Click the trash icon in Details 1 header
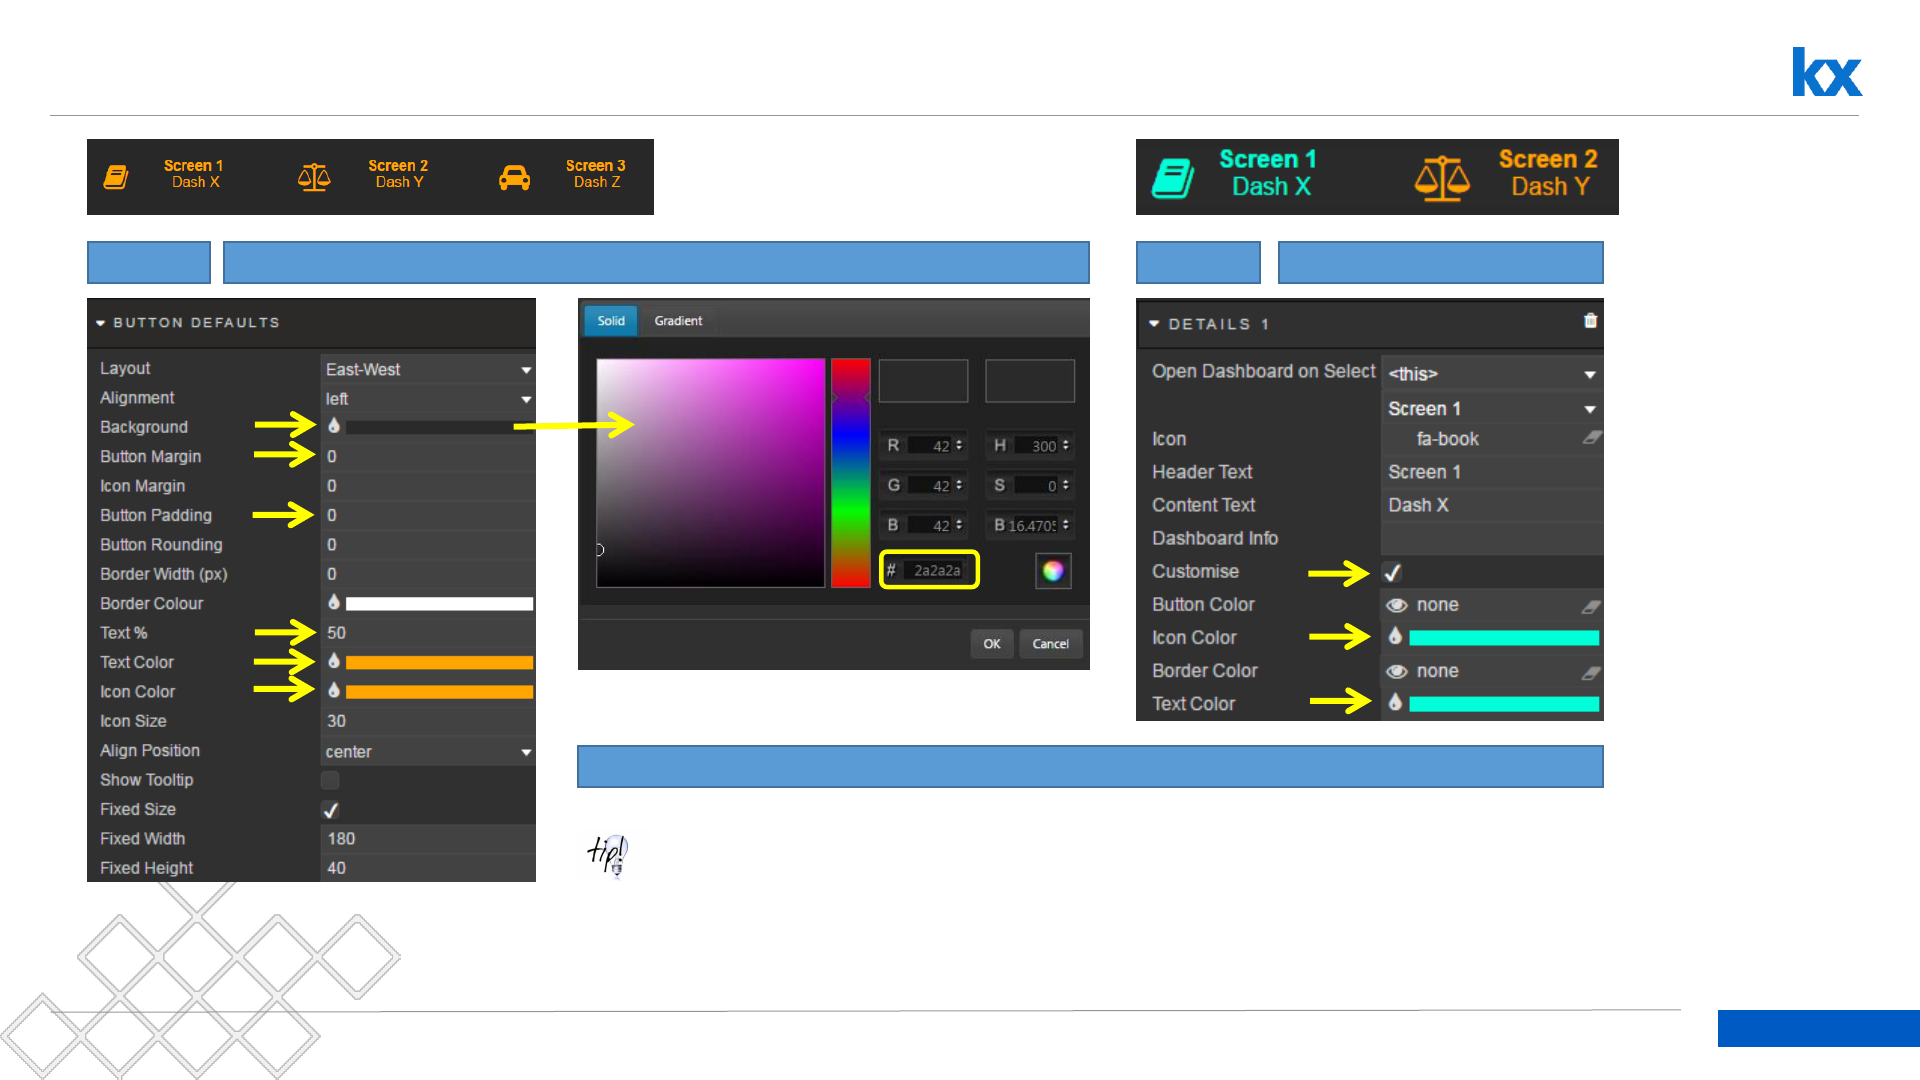The image size is (1920, 1080). pyautogui.click(x=1590, y=321)
